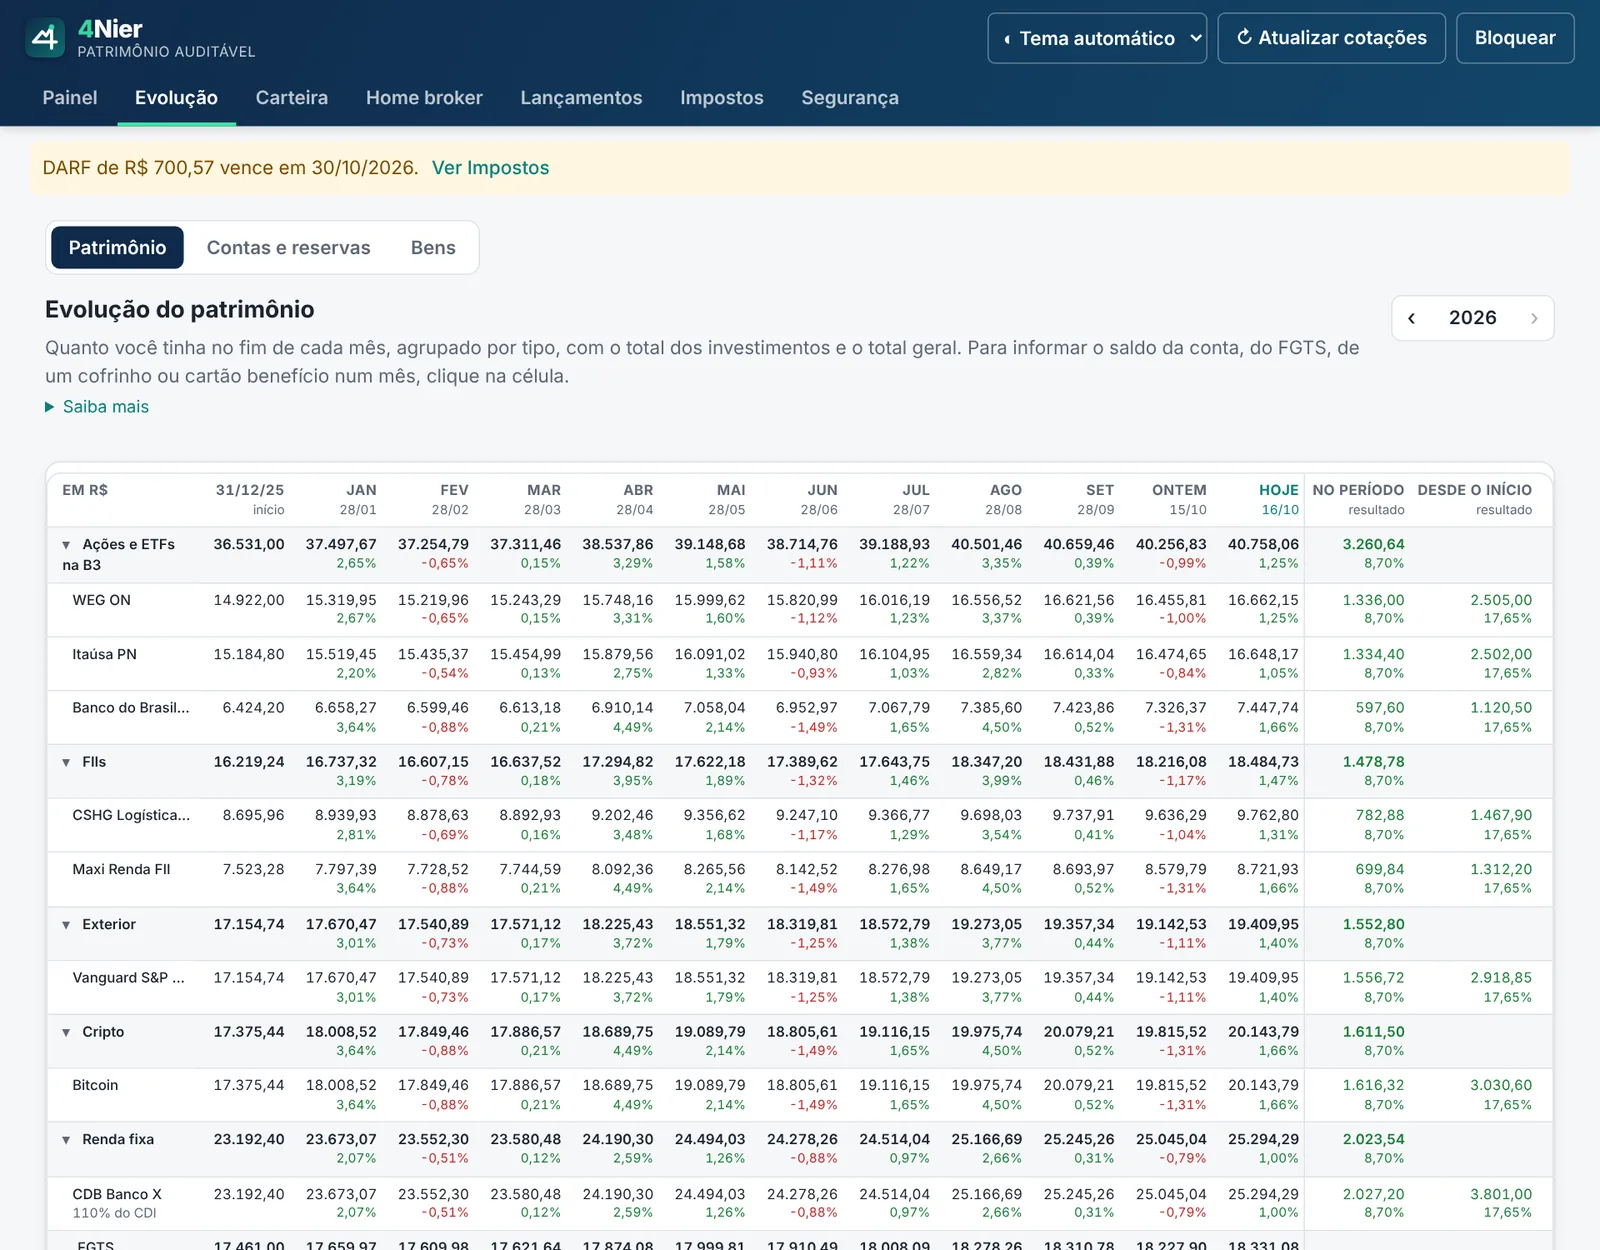Screen dimensions: 1600x1250
Task: Go to next year arrow
Action: coord(1534,318)
